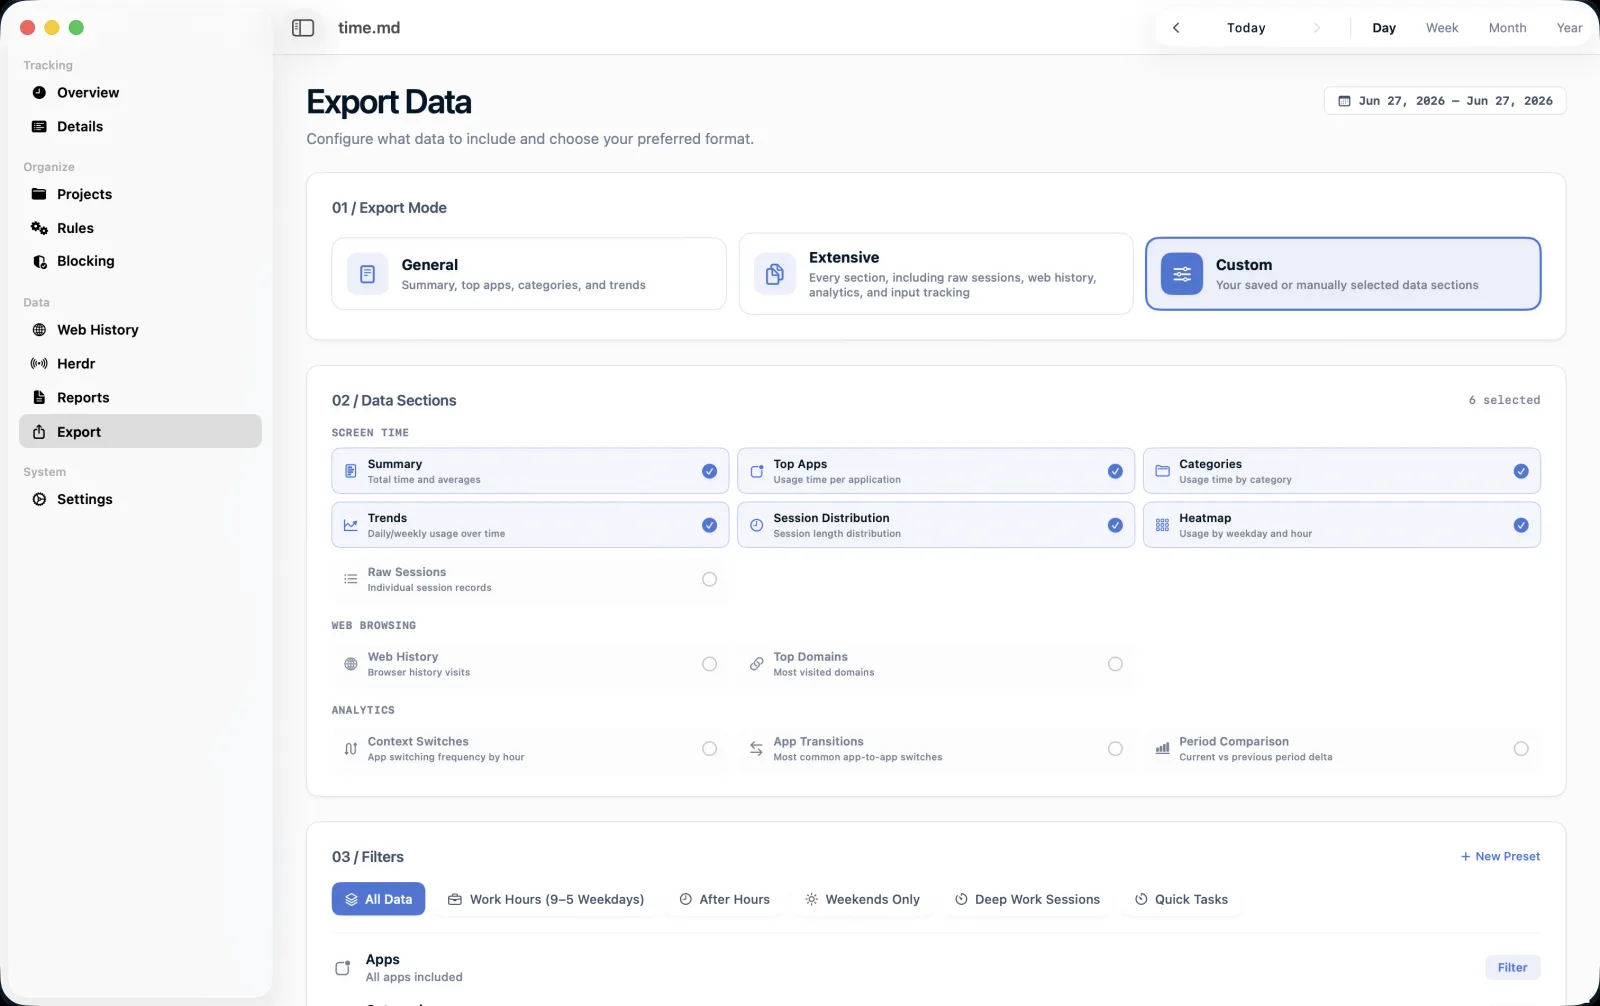Click the Herdr broadcast icon
This screenshot has height=1006, width=1600.
tap(39, 364)
